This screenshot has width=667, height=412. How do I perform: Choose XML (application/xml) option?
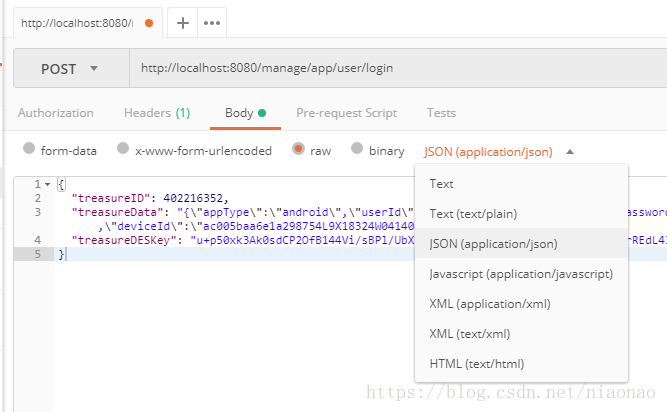[521, 304]
